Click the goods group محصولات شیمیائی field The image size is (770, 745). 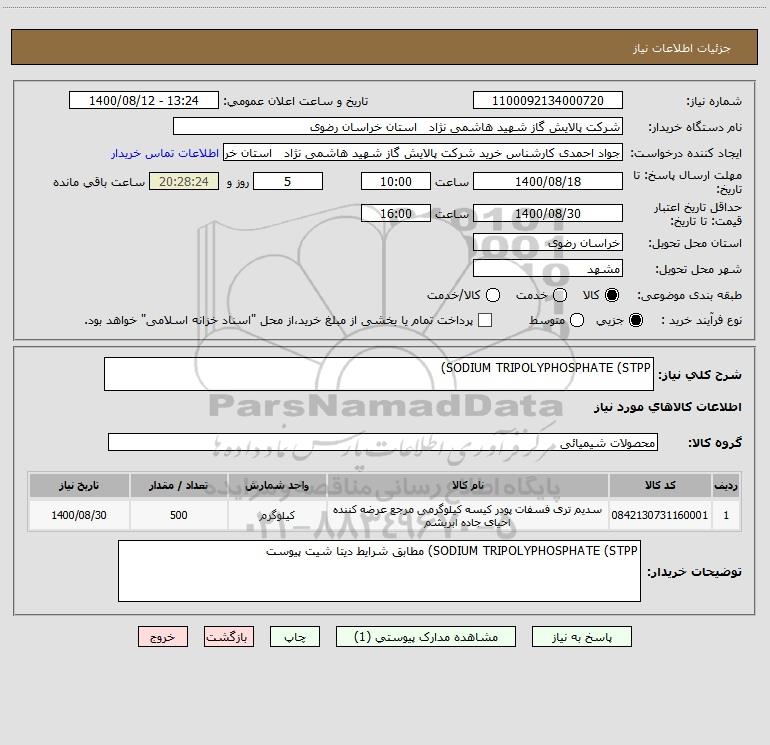click(x=383, y=442)
